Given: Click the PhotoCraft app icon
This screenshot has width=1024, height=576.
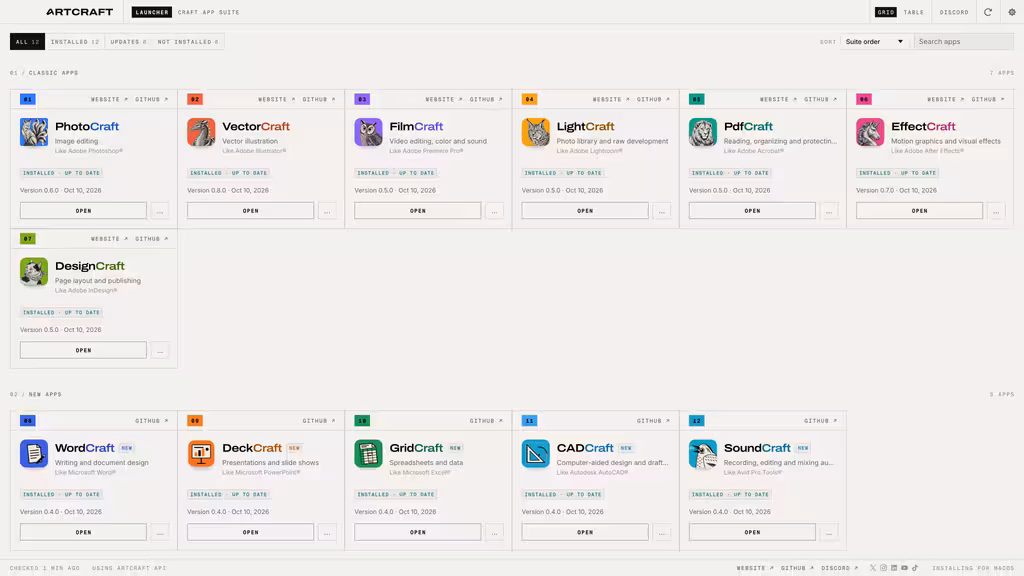Looking at the screenshot, I should [x=34, y=132].
